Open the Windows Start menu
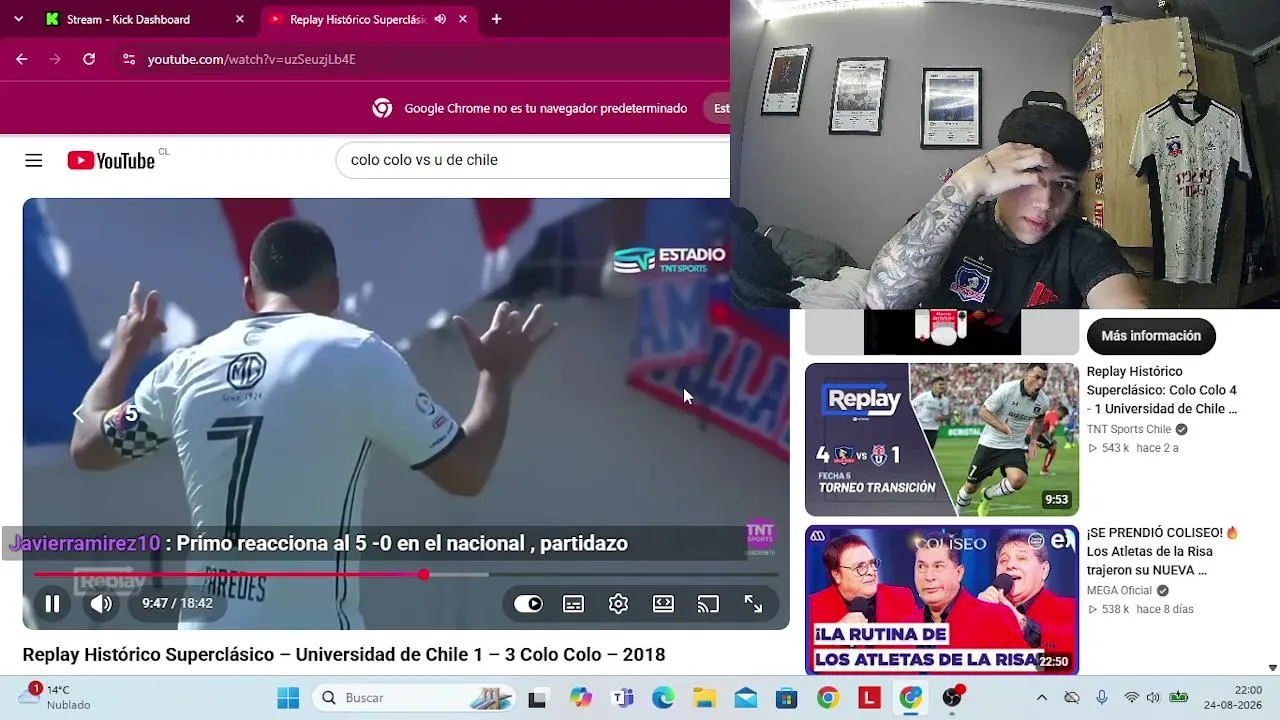 (288, 698)
